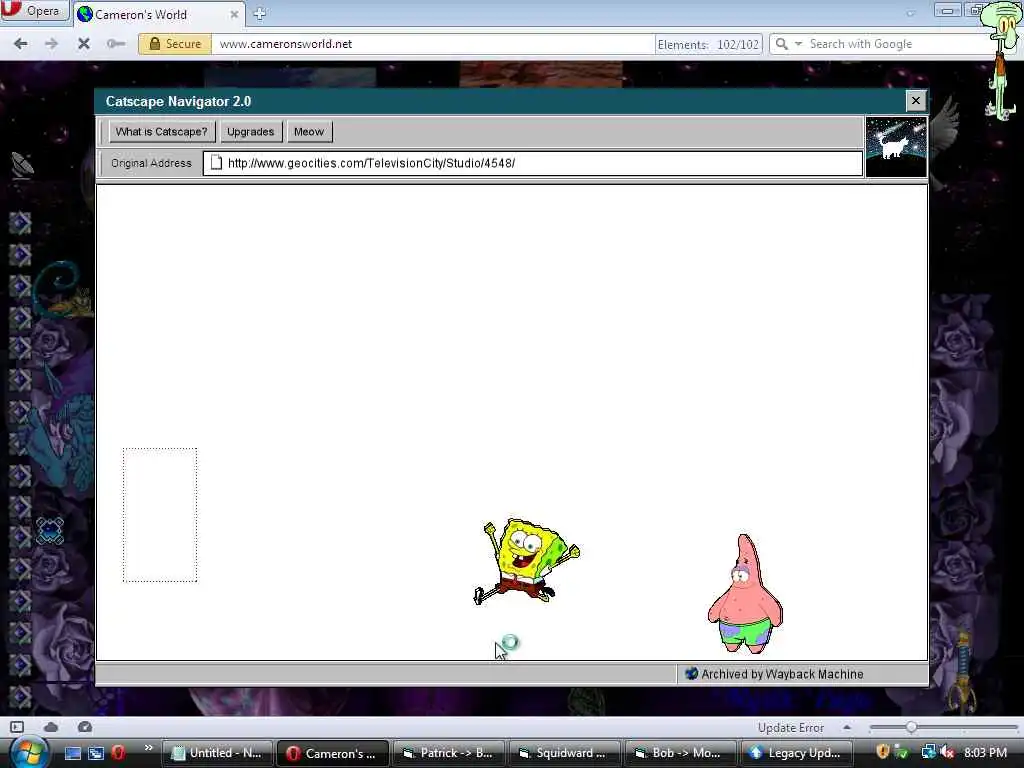This screenshot has height=768, width=1024.
Task: Open the search engine dropdown arrow
Action: 798,44
